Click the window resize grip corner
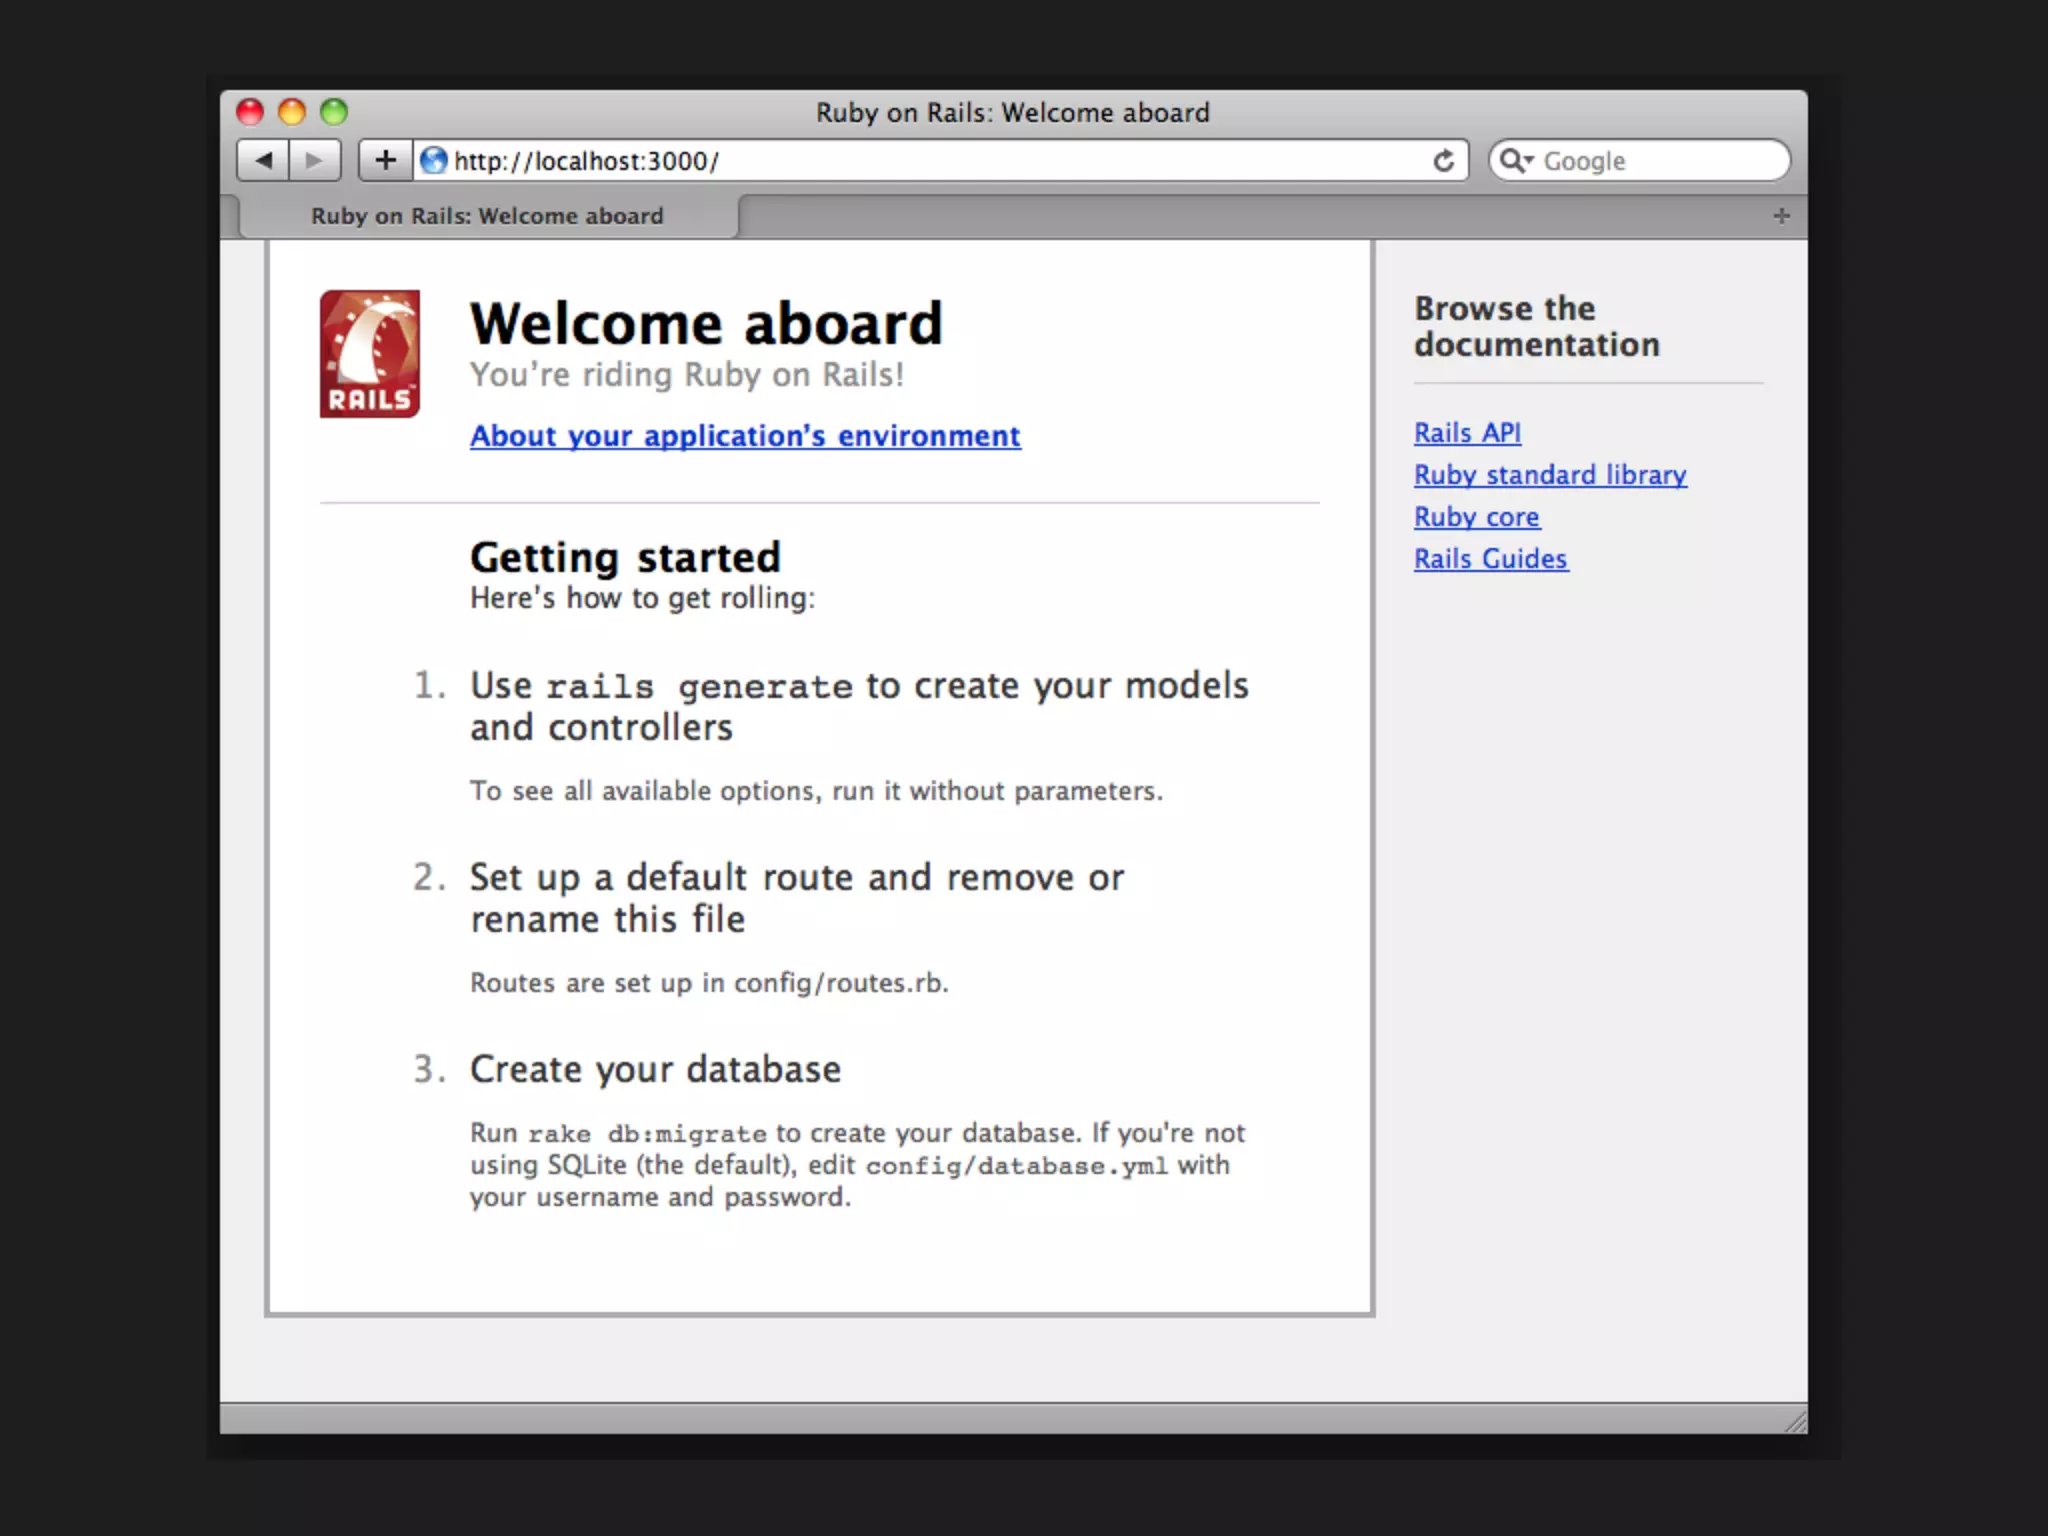 [1796, 1422]
